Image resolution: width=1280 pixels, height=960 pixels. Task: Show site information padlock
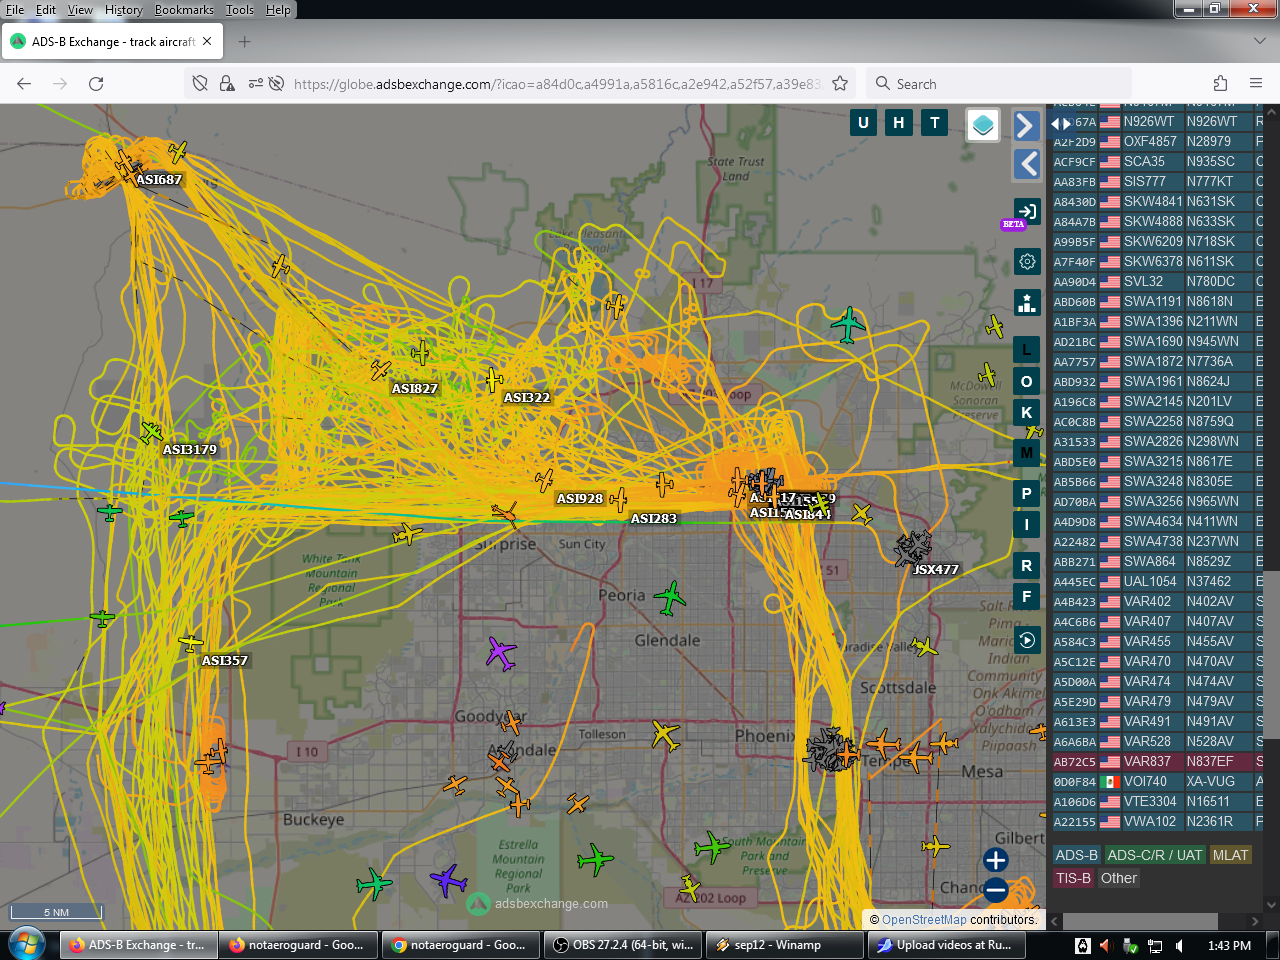tap(227, 84)
